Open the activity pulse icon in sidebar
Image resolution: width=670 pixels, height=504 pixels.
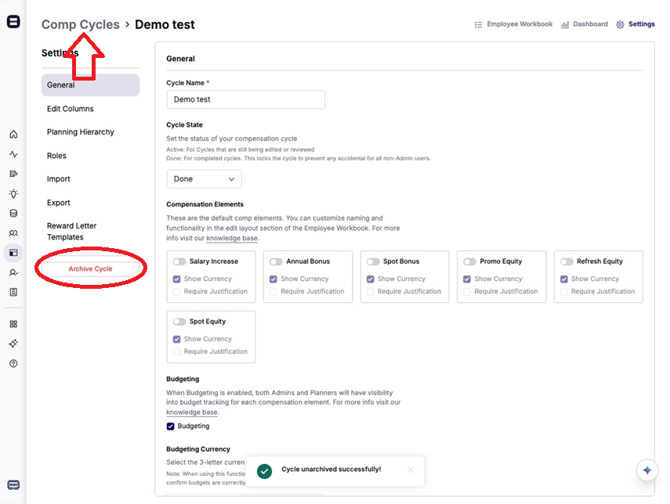(x=13, y=154)
